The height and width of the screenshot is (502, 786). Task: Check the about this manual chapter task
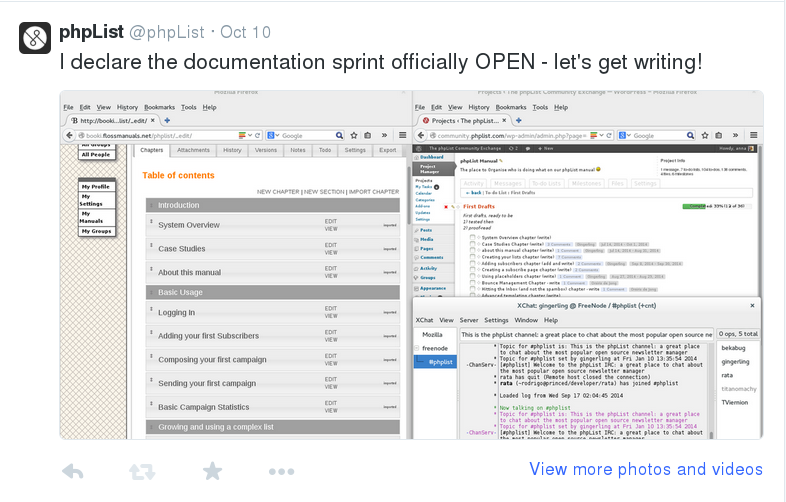472,250
